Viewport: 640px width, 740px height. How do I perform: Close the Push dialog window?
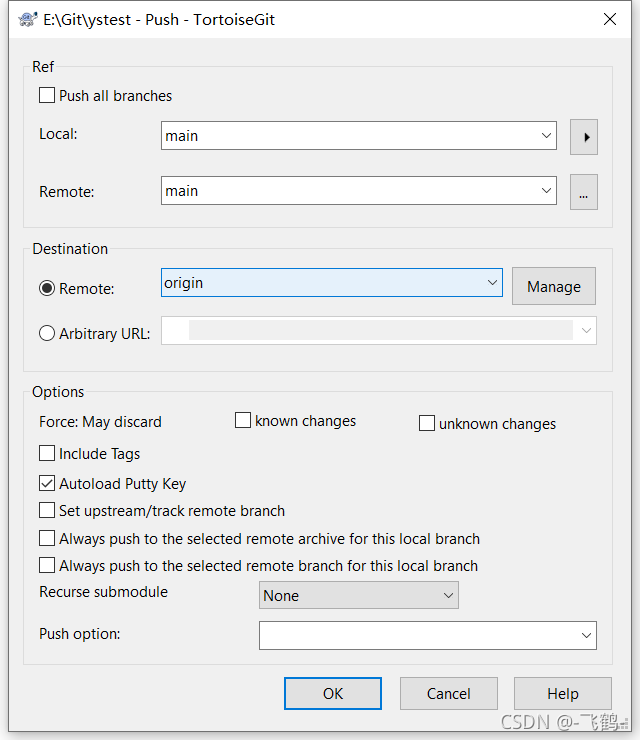[610, 19]
